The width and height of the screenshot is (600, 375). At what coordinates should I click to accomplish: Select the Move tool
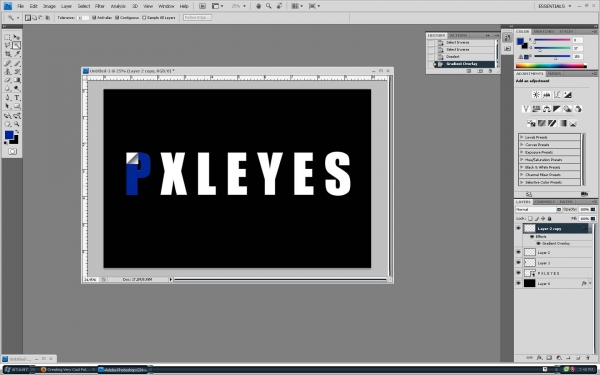[16, 37]
